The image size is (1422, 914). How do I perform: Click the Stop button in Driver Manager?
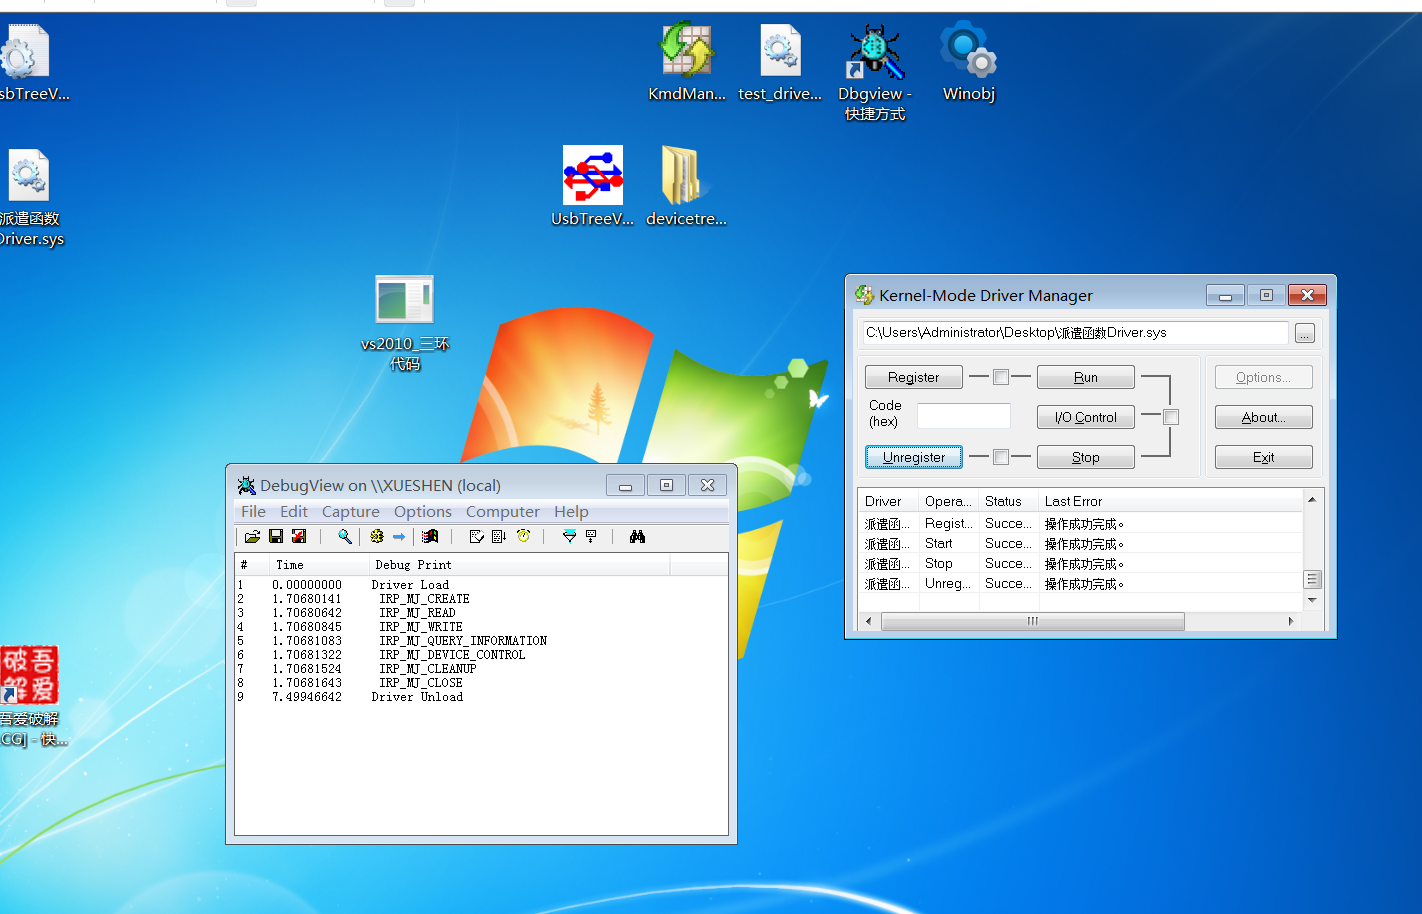click(x=1086, y=457)
